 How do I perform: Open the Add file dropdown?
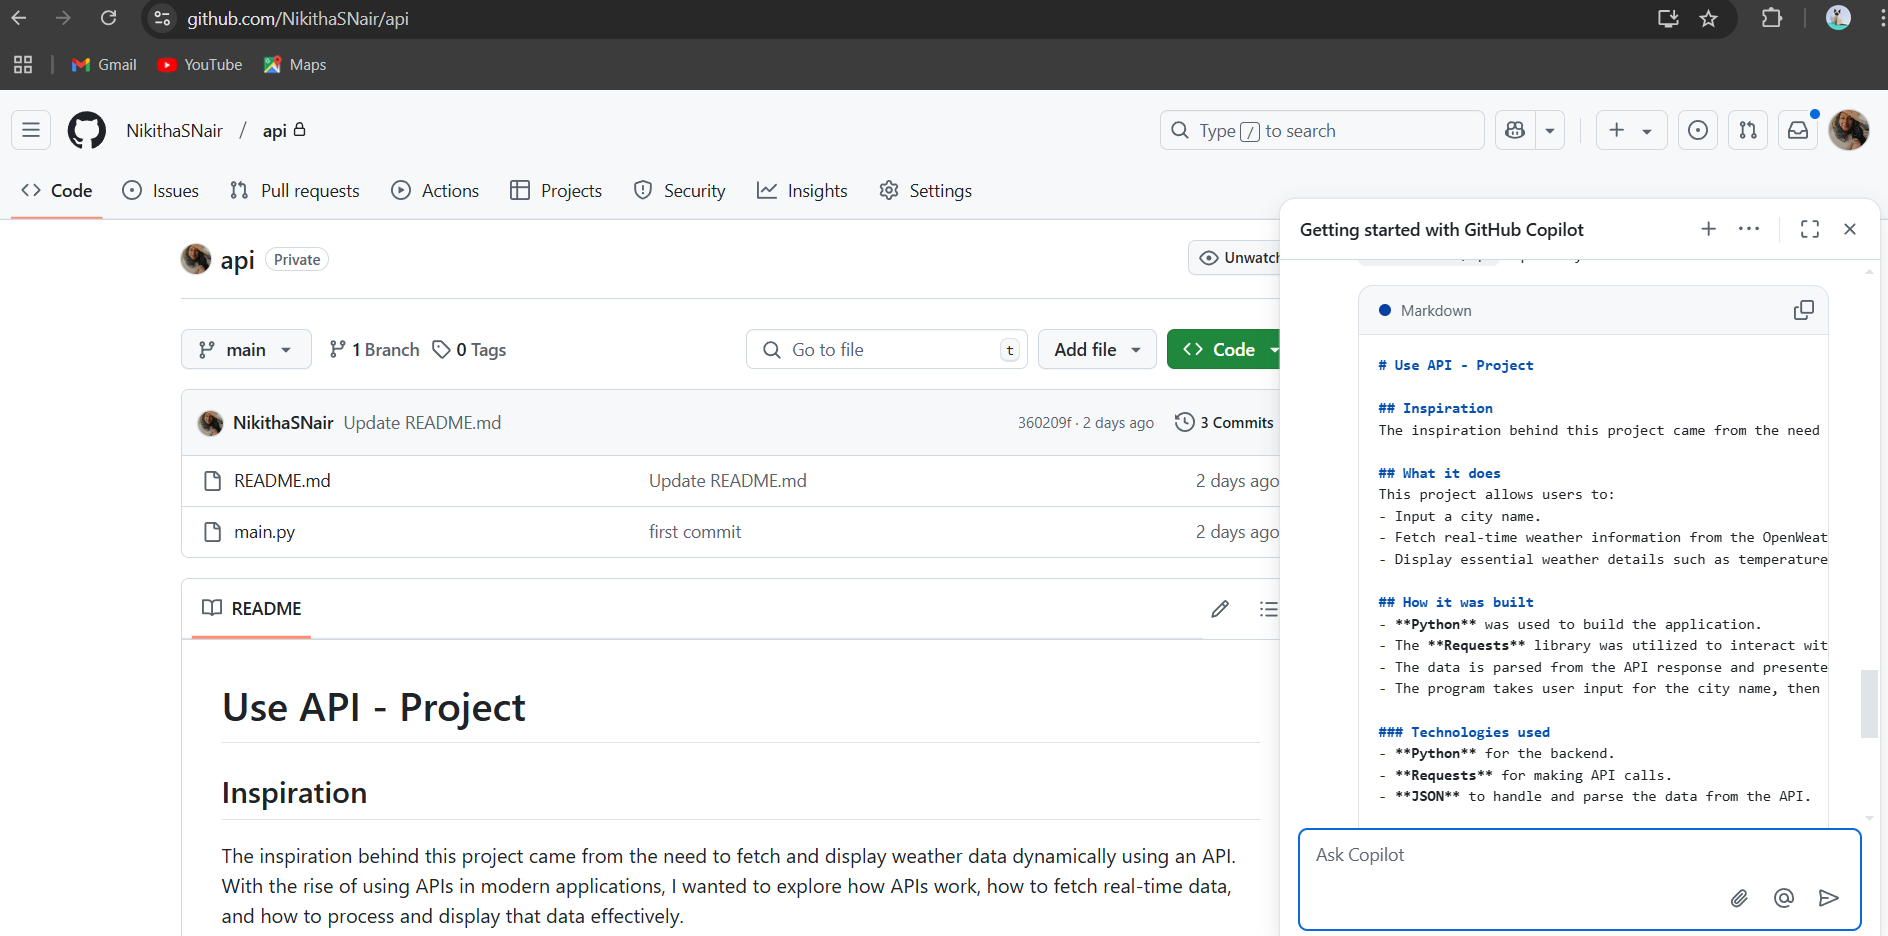click(1097, 349)
